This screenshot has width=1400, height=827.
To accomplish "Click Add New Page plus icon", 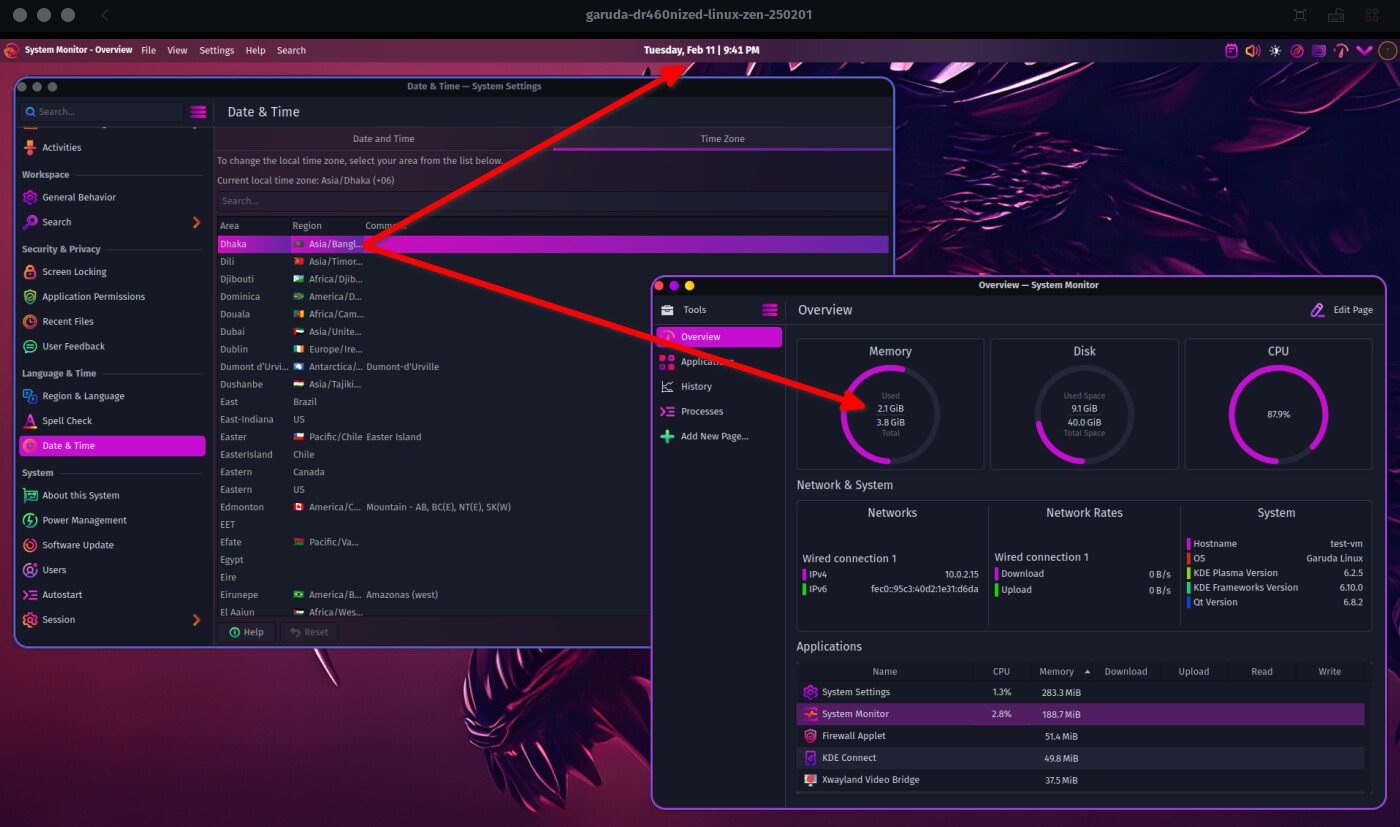I will pyautogui.click(x=667, y=436).
